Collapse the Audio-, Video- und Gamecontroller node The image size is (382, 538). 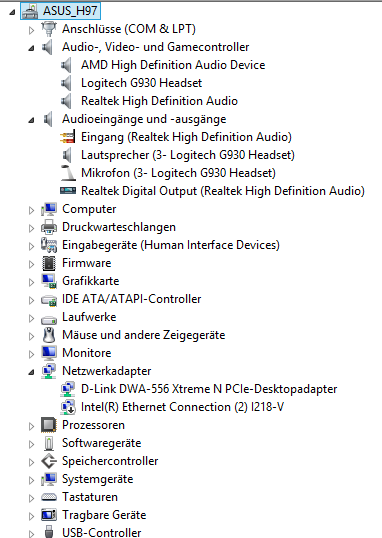(31, 48)
